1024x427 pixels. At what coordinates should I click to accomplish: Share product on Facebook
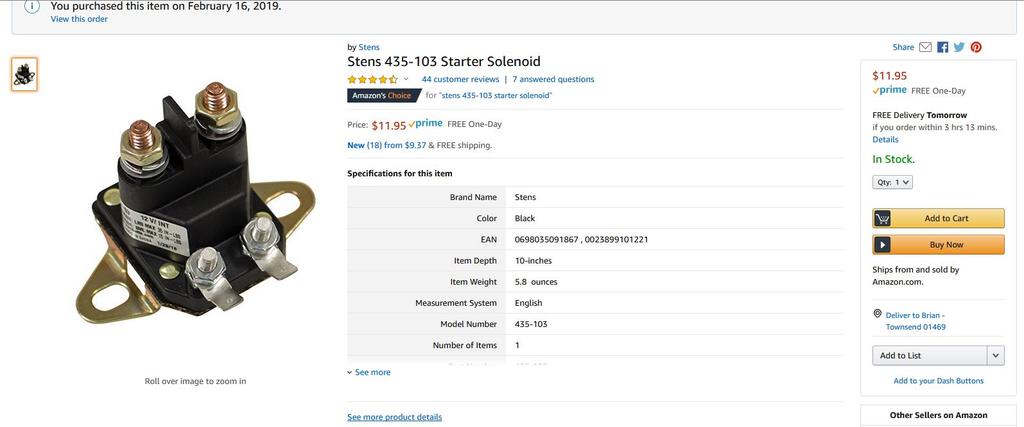pyautogui.click(x=942, y=47)
